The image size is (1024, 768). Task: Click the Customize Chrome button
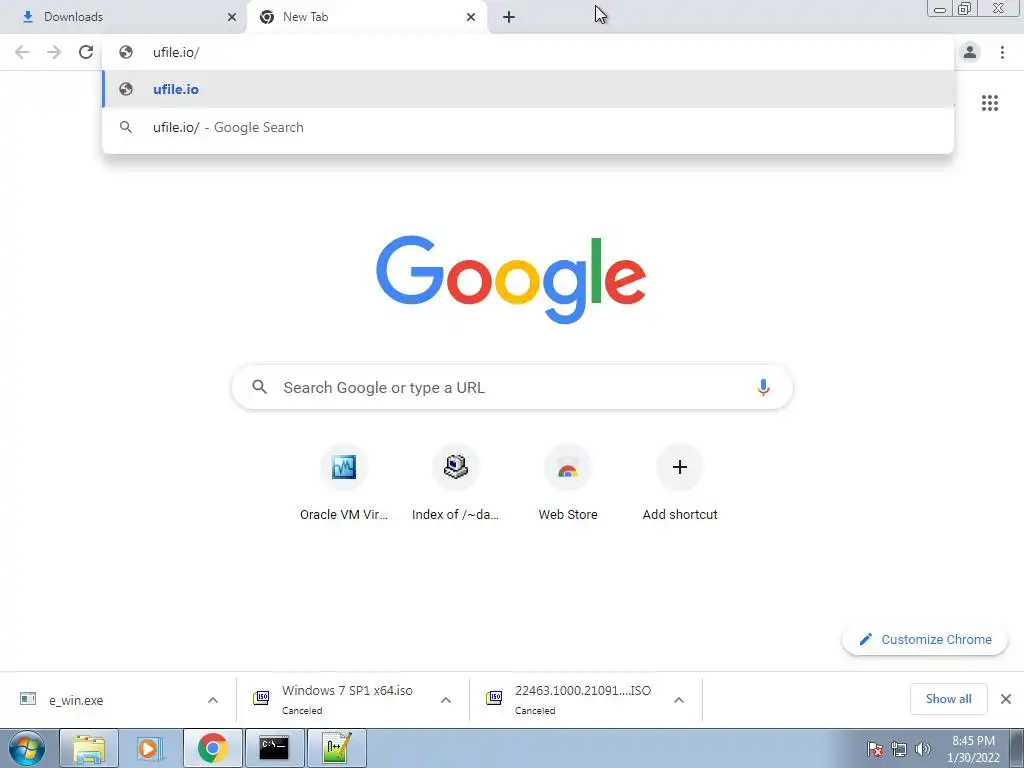pyautogui.click(x=925, y=639)
